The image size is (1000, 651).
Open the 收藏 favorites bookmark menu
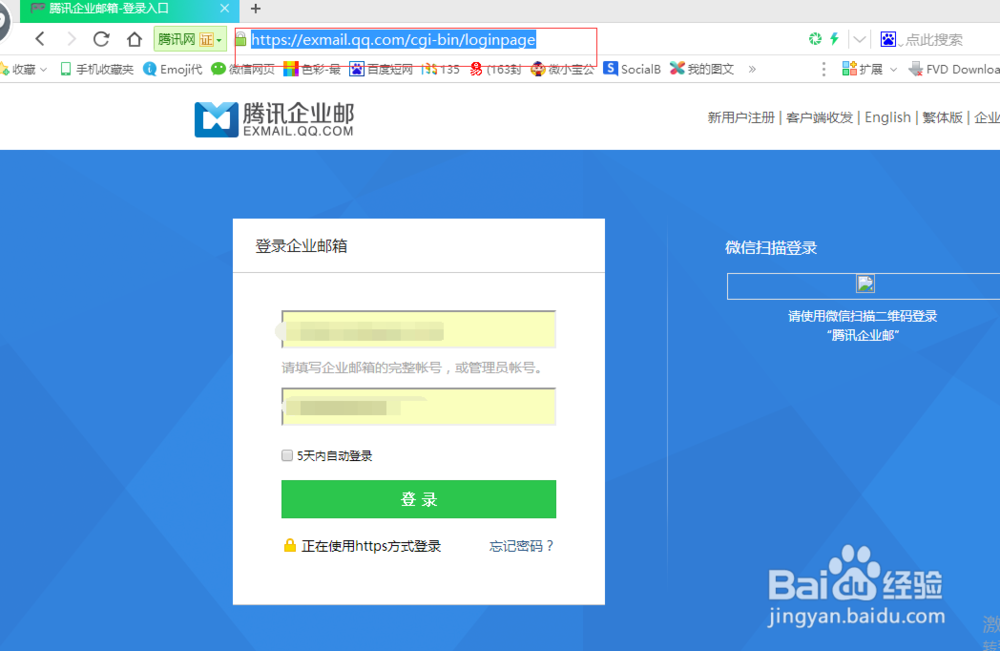click(x=24, y=69)
